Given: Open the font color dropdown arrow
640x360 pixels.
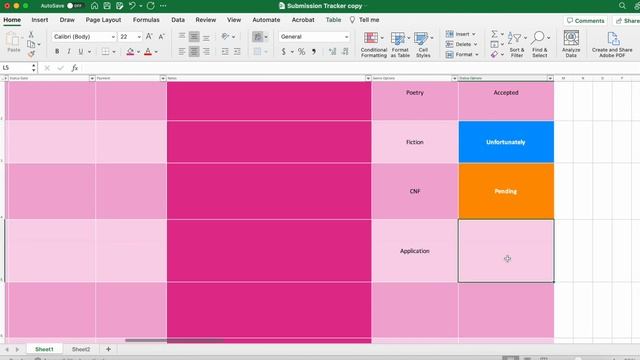Looking at the screenshot, I should 156,52.
